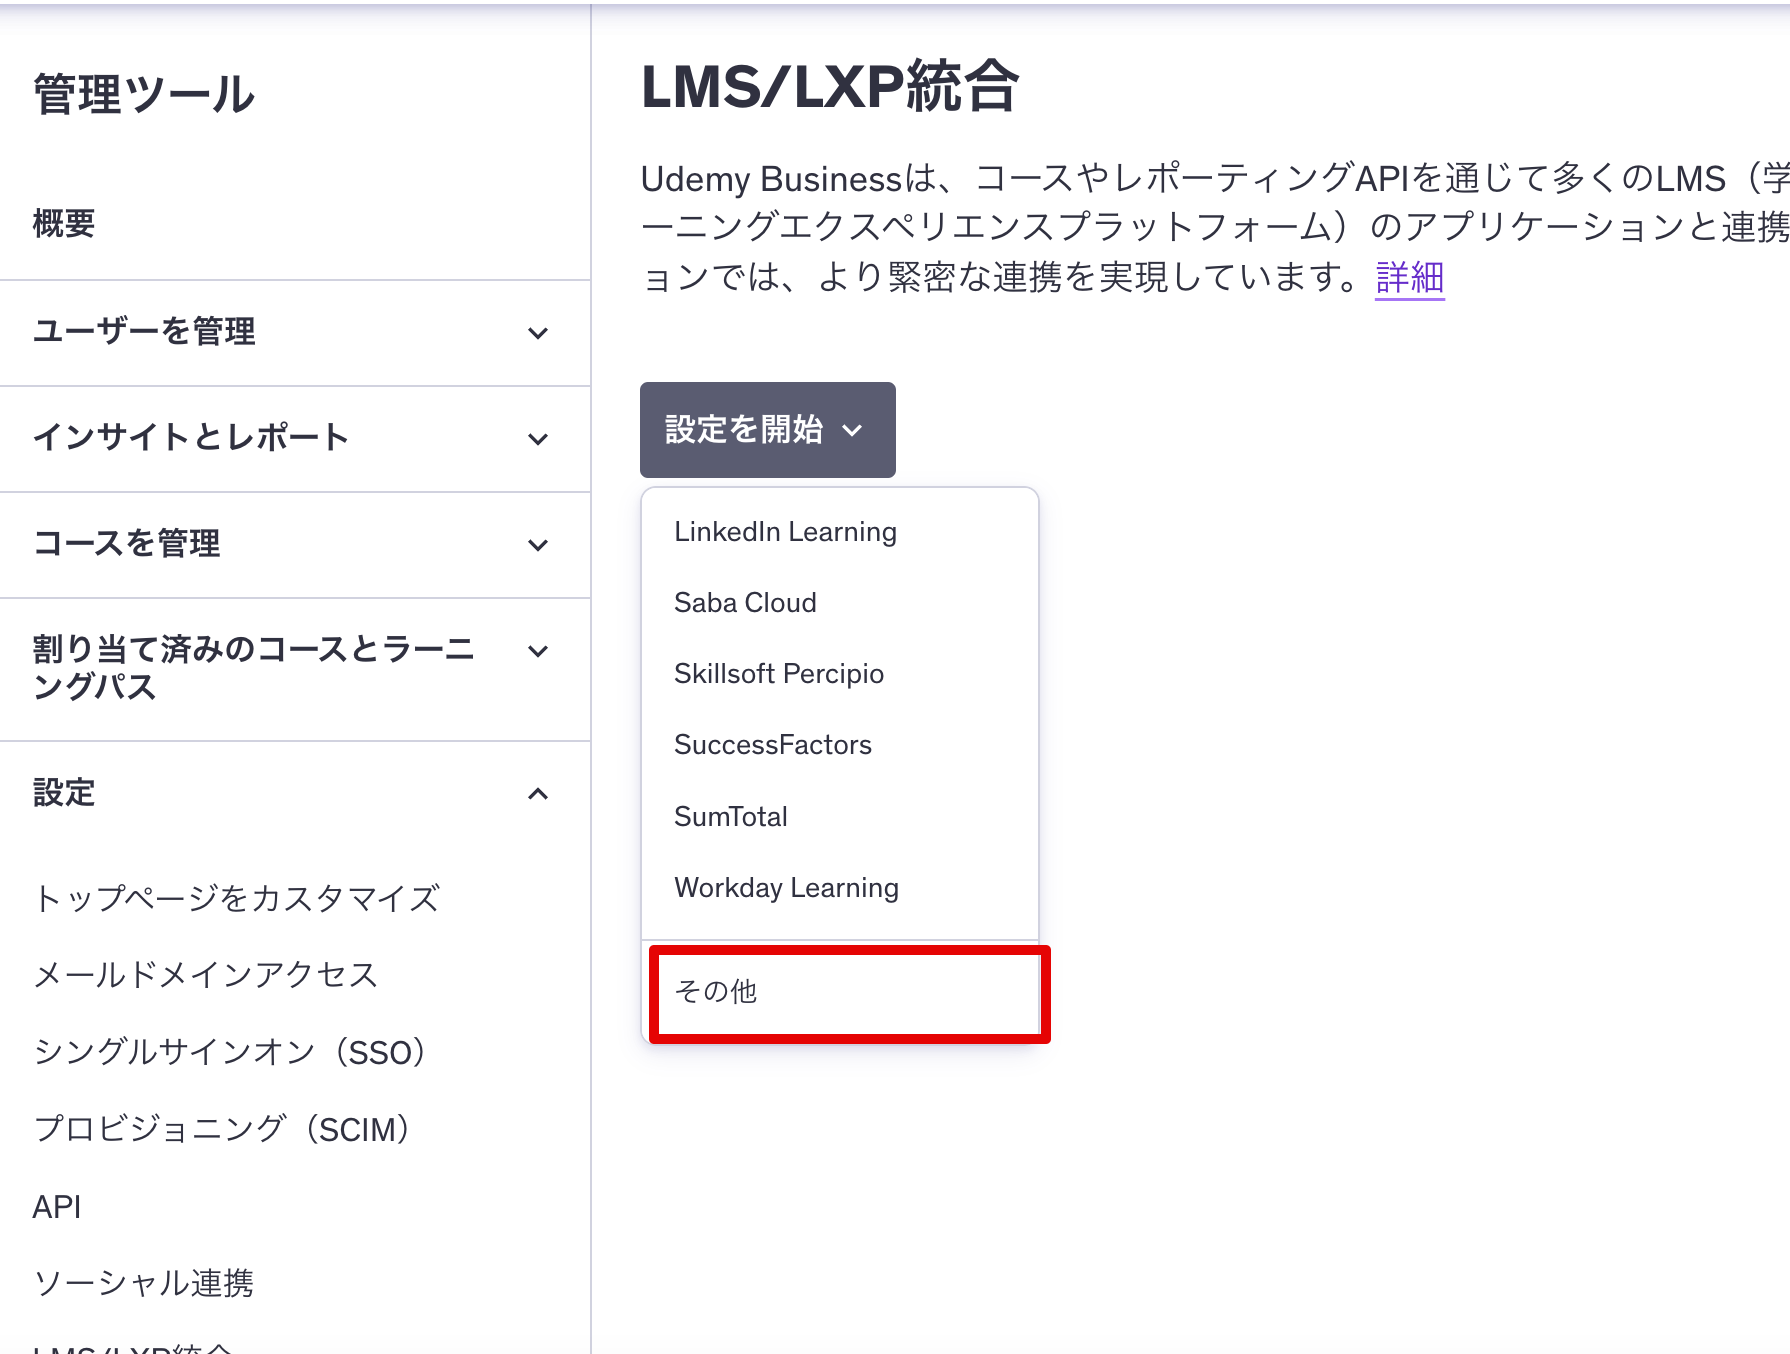Collapse the 設定 section chevron

[538, 794]
